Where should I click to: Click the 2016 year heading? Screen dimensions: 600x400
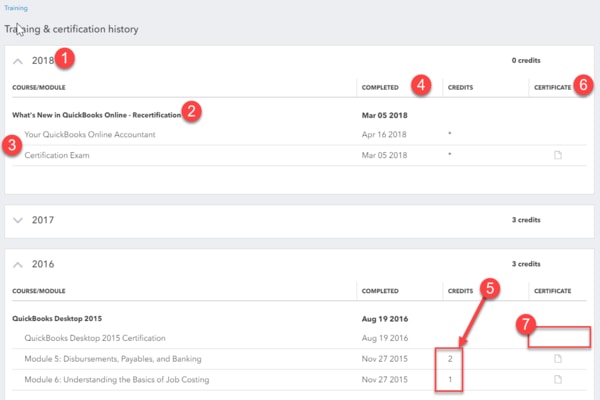click(43, 264)
